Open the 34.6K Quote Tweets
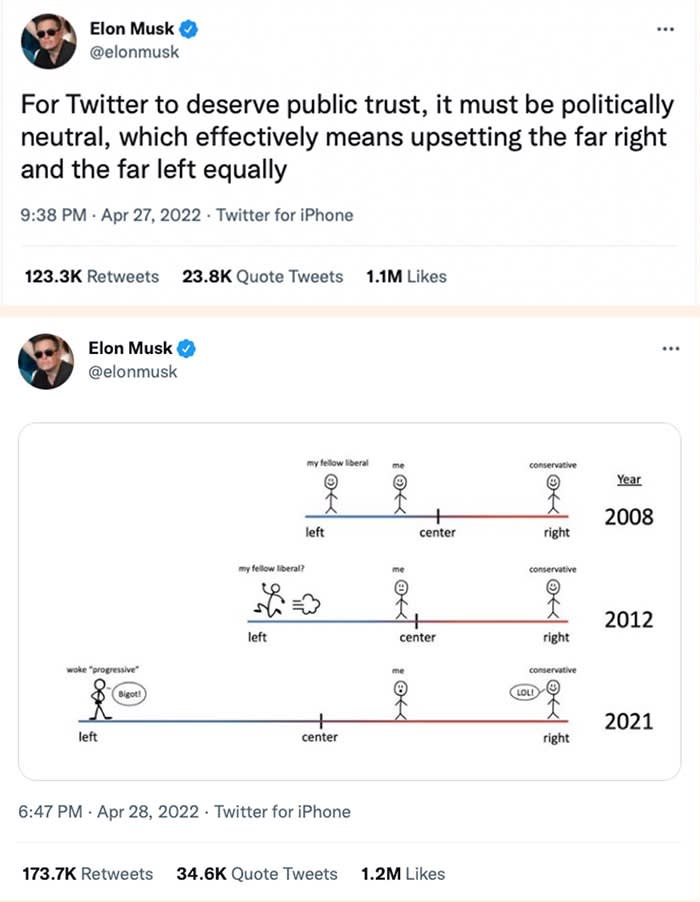 [x=257, y=873]
